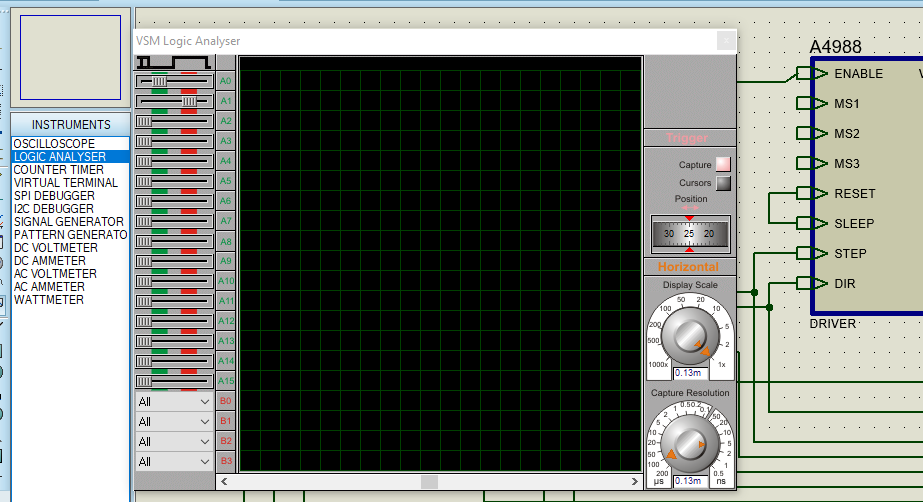923x502 pixels.
Task: Click the ENABLE pin on the A4988 driver
Action: 812,74
